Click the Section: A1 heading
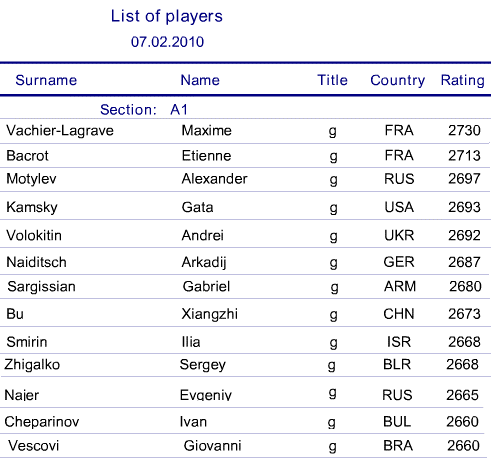503x459 pixels. click(x=144, y=110)
